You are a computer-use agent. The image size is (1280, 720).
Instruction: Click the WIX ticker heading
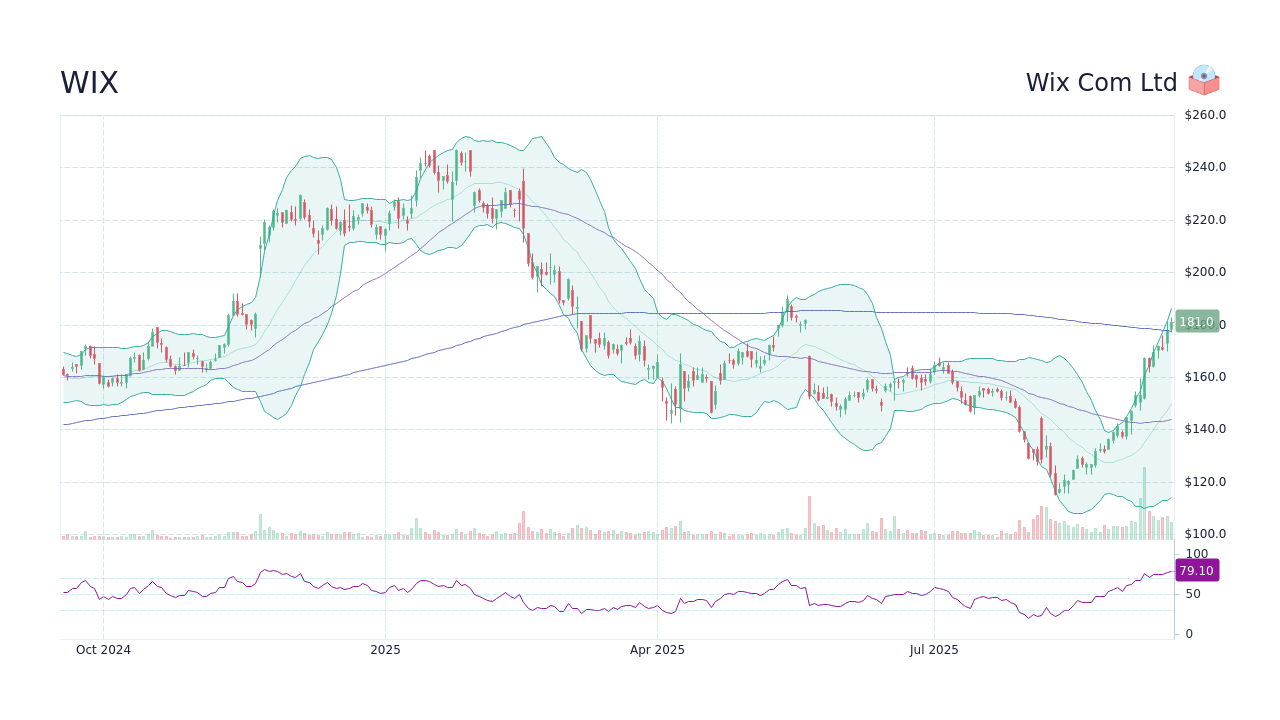coord(89,83)
